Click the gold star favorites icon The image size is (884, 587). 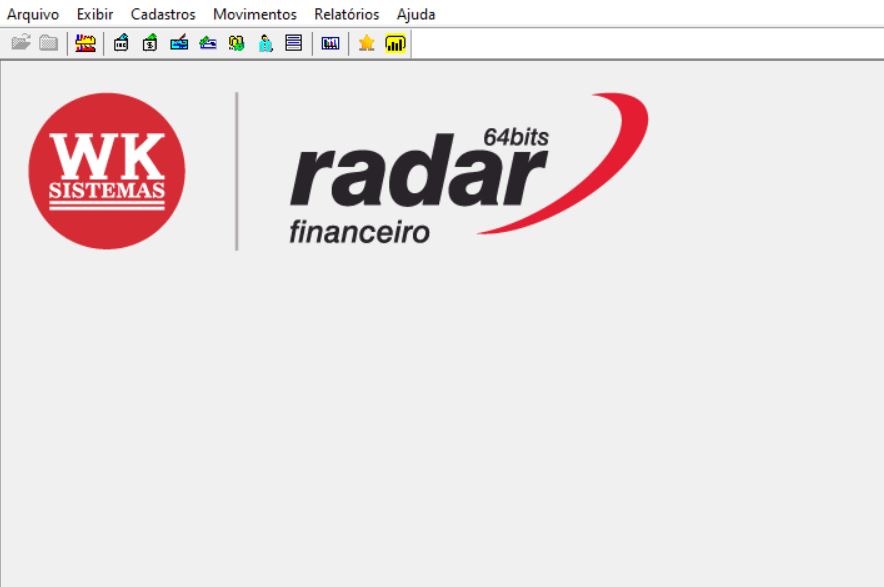click(366, 43)
